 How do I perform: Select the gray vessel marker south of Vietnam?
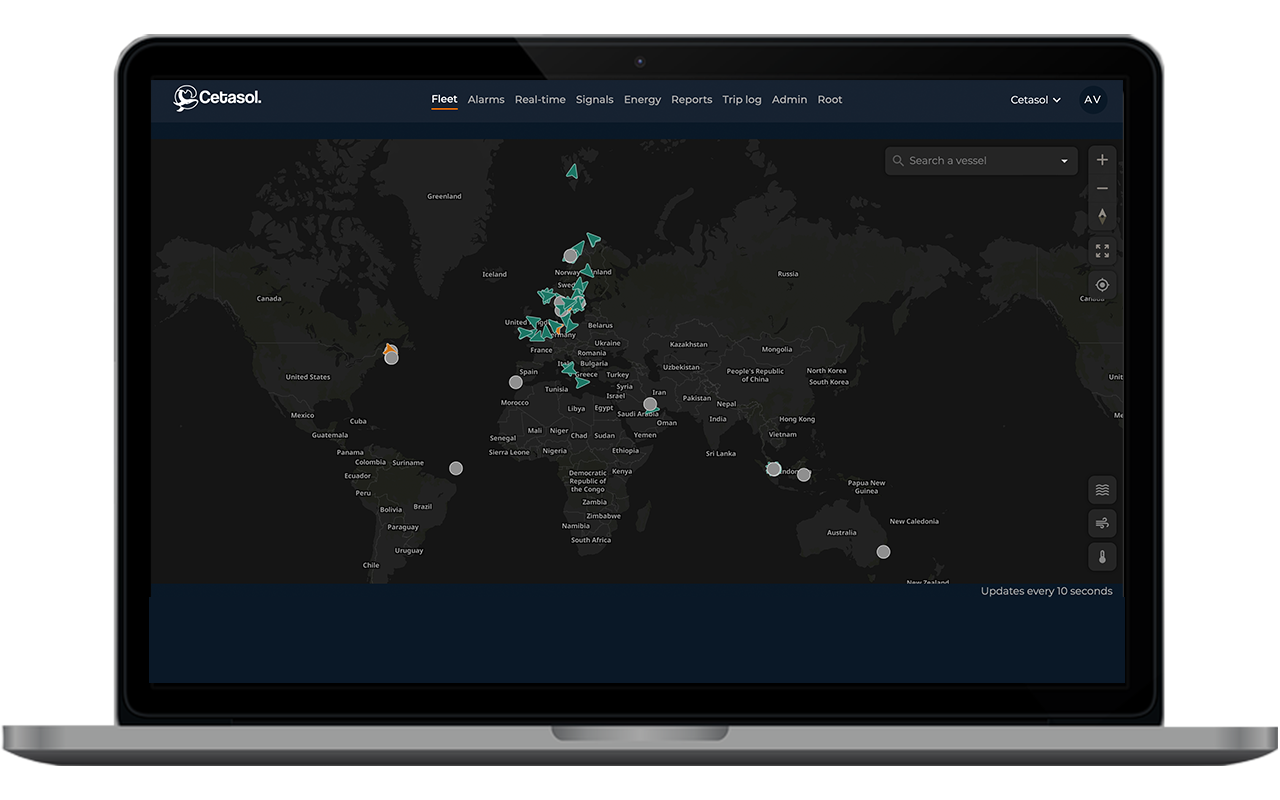pyautogui.click(x=773, y=468)
